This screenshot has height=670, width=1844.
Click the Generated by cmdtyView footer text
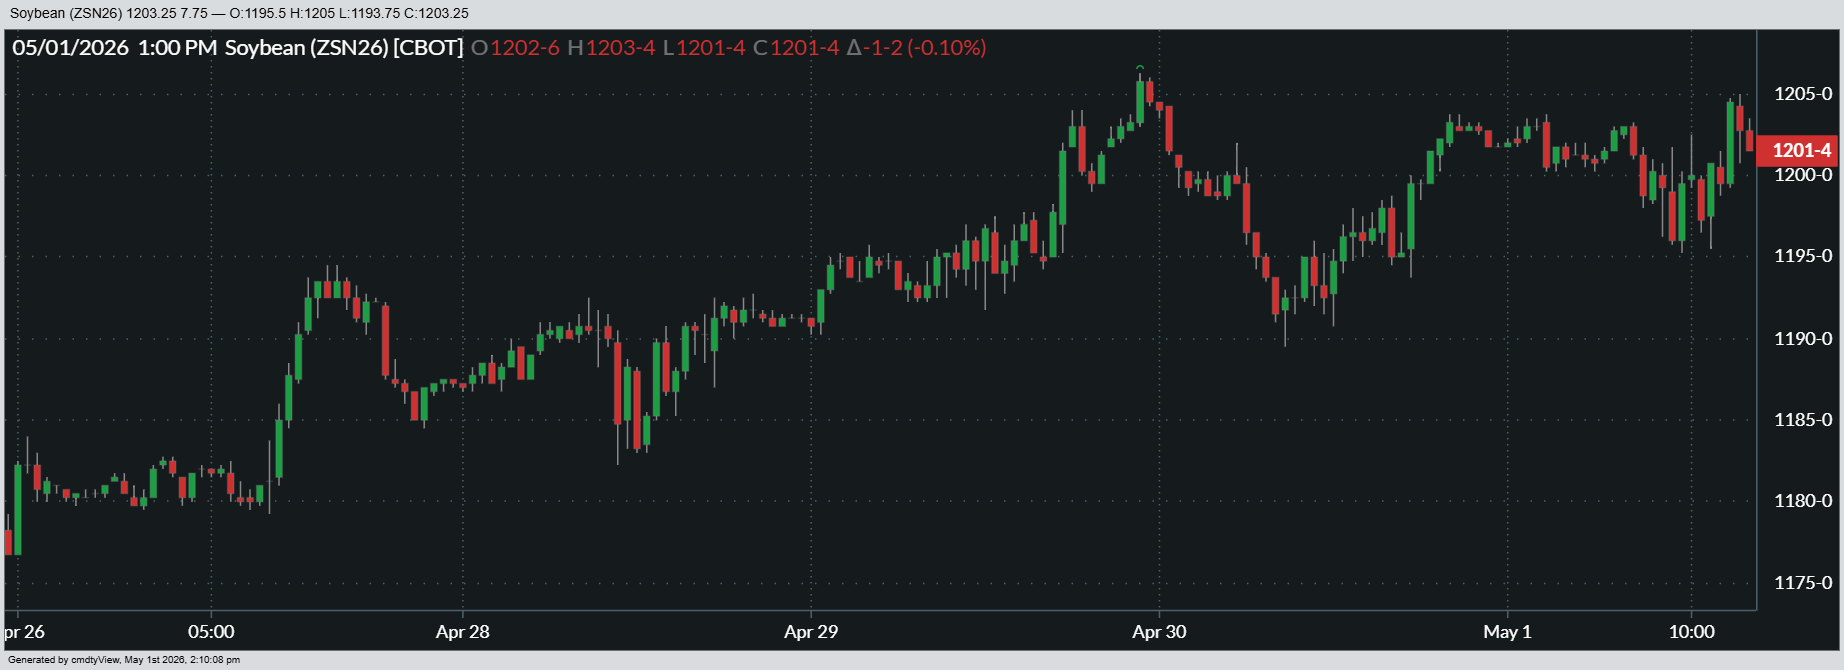(124, 660)
